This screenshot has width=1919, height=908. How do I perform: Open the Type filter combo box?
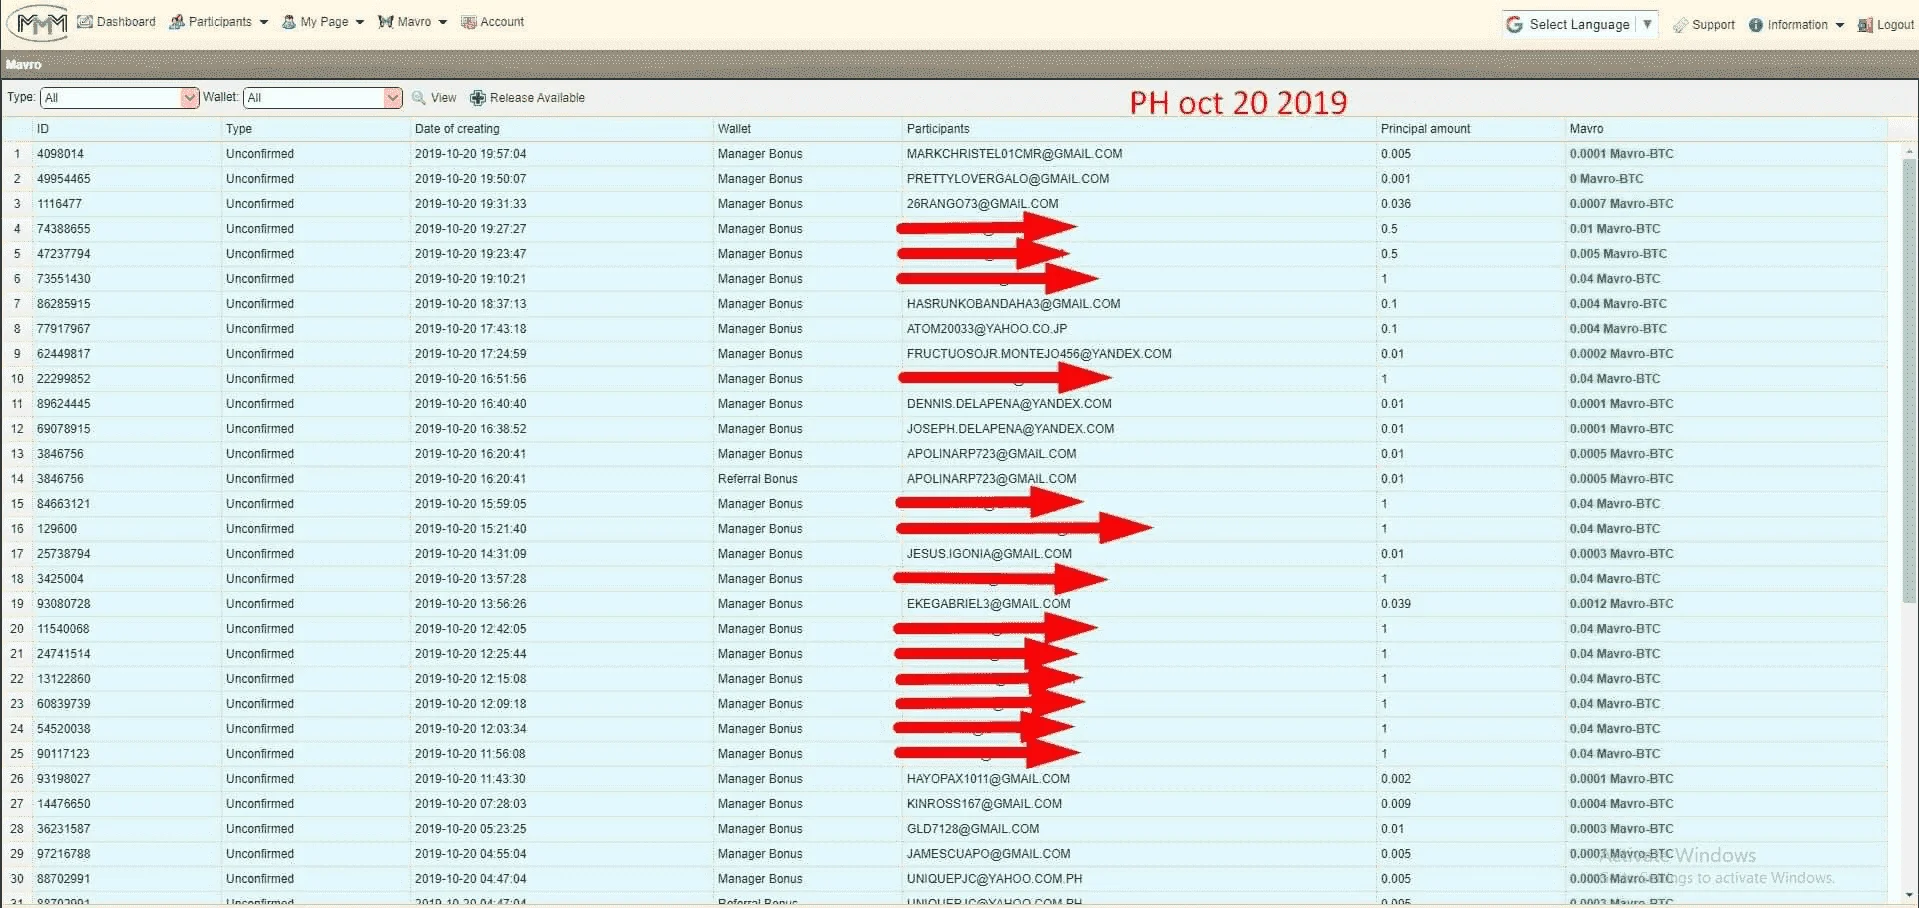click(x=120, y=98)
